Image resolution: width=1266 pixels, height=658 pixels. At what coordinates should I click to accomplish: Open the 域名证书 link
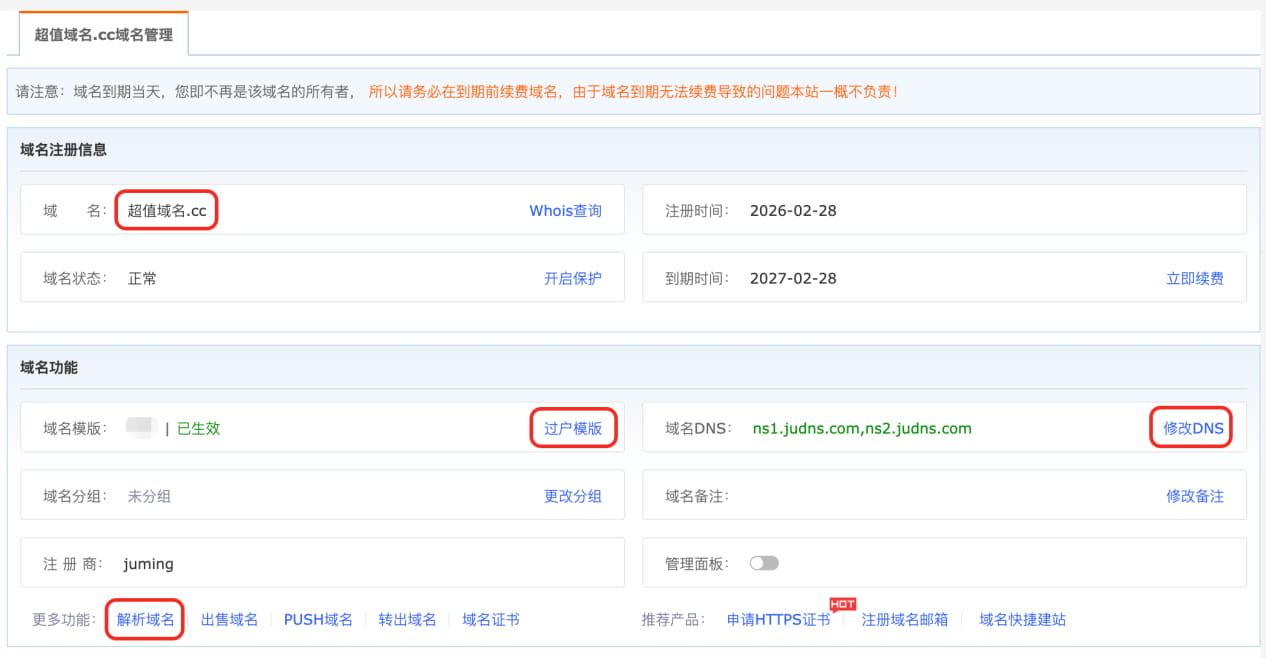[490, 620]
